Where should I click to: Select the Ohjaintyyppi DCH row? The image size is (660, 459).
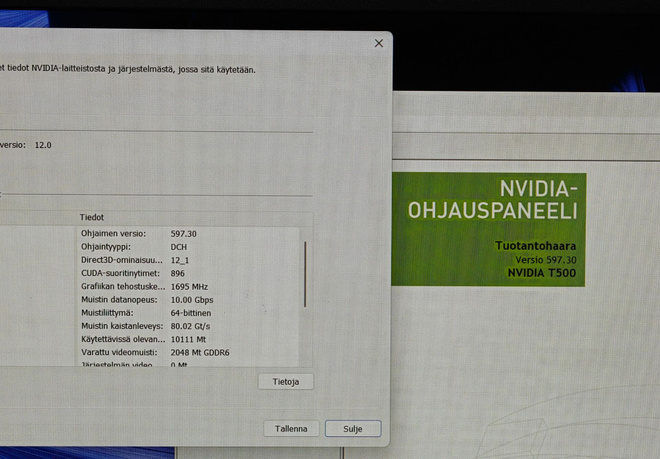188,247
